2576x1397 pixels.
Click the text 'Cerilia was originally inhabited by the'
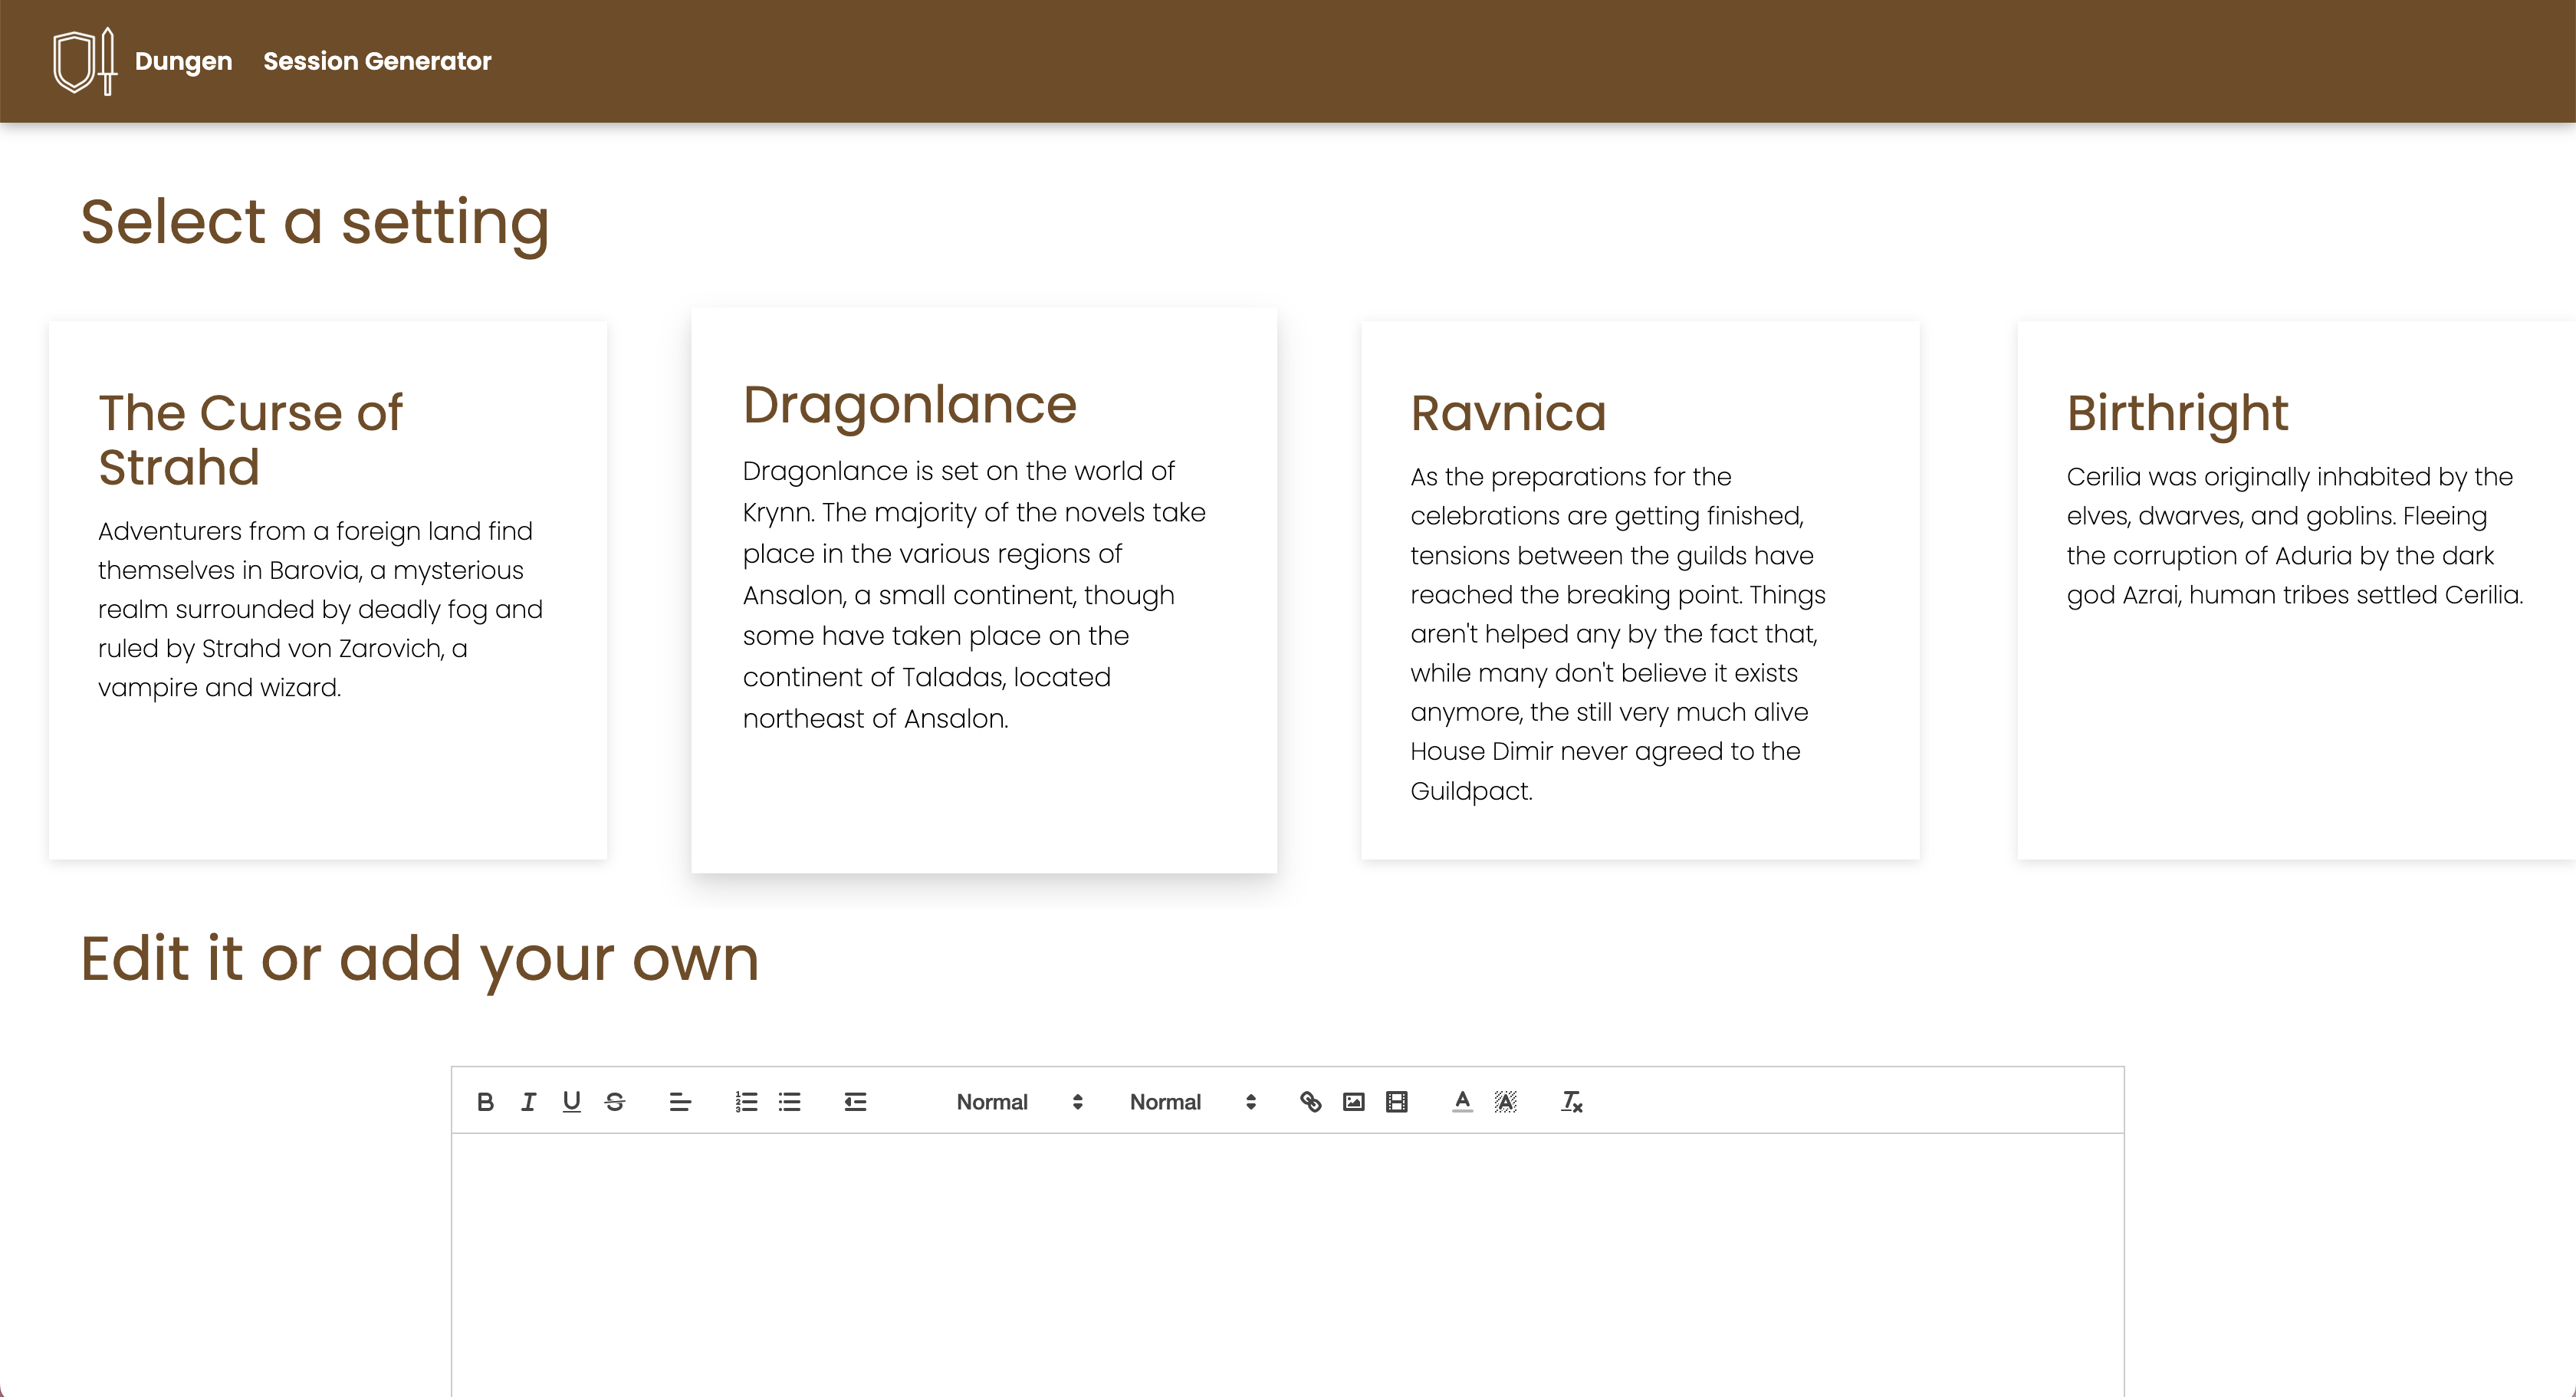(x=2289, y=477)
